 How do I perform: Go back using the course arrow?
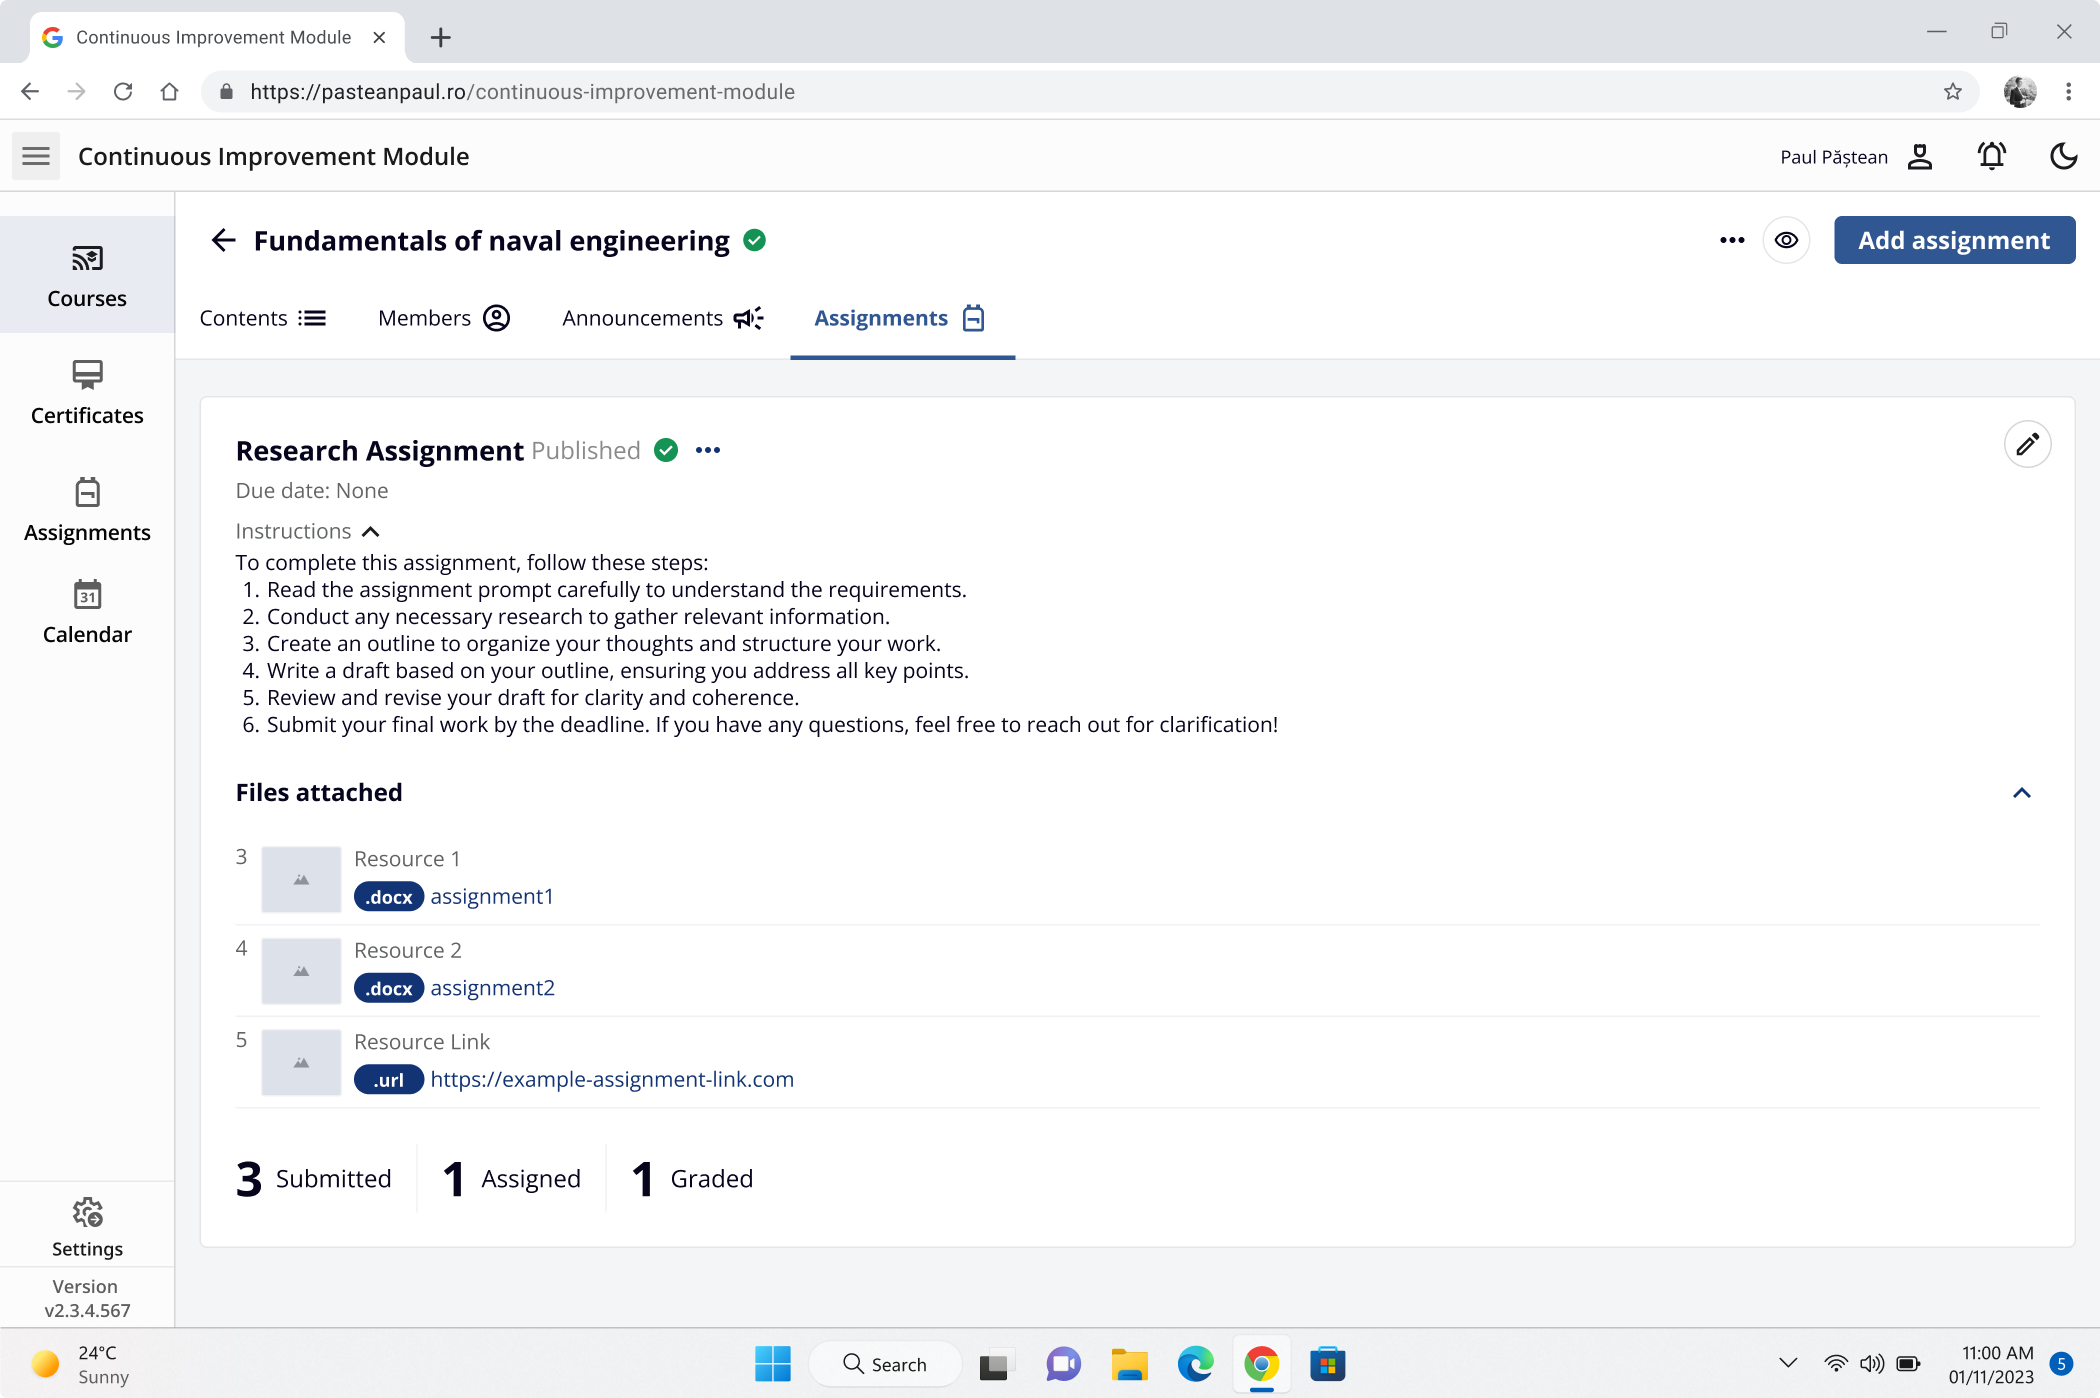point(223,240)
